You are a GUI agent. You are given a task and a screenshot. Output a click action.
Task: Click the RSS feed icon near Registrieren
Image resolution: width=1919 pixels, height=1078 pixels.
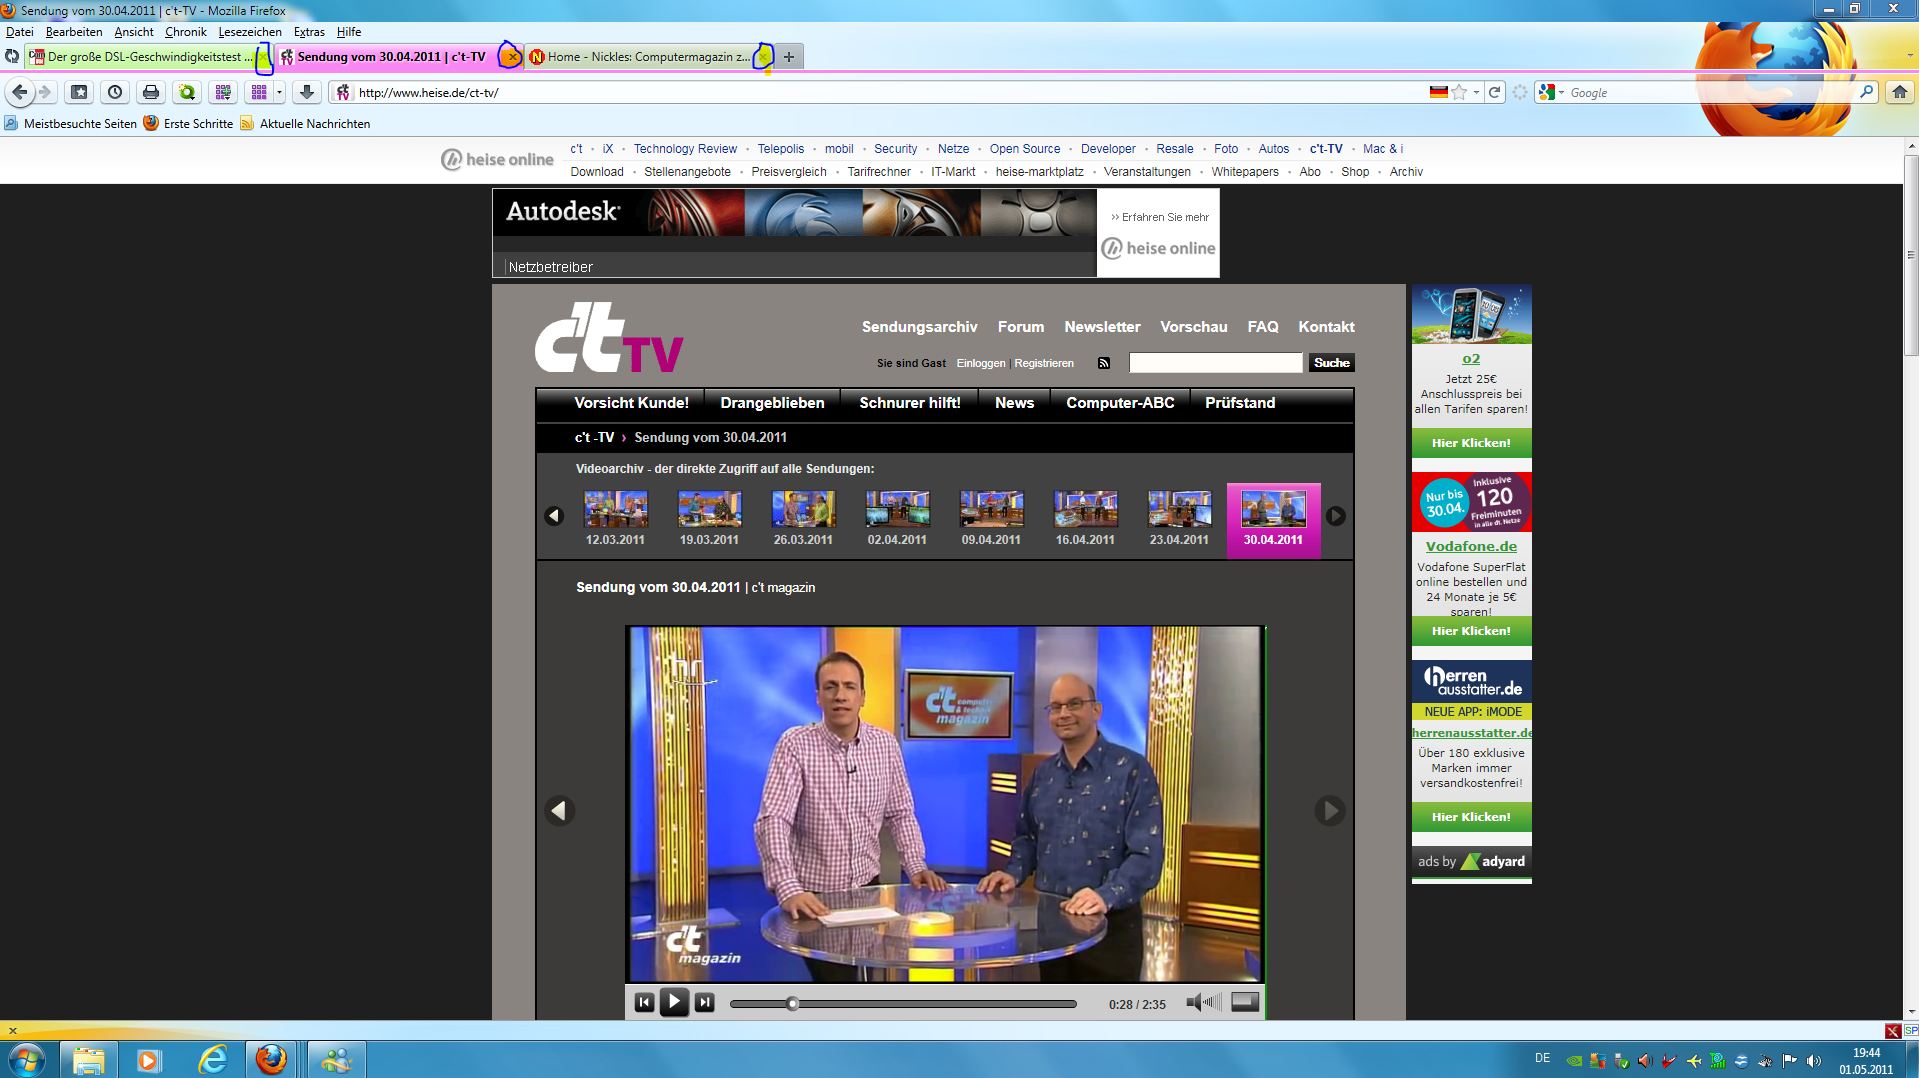pyautogui.click(x=1103, y=363)
